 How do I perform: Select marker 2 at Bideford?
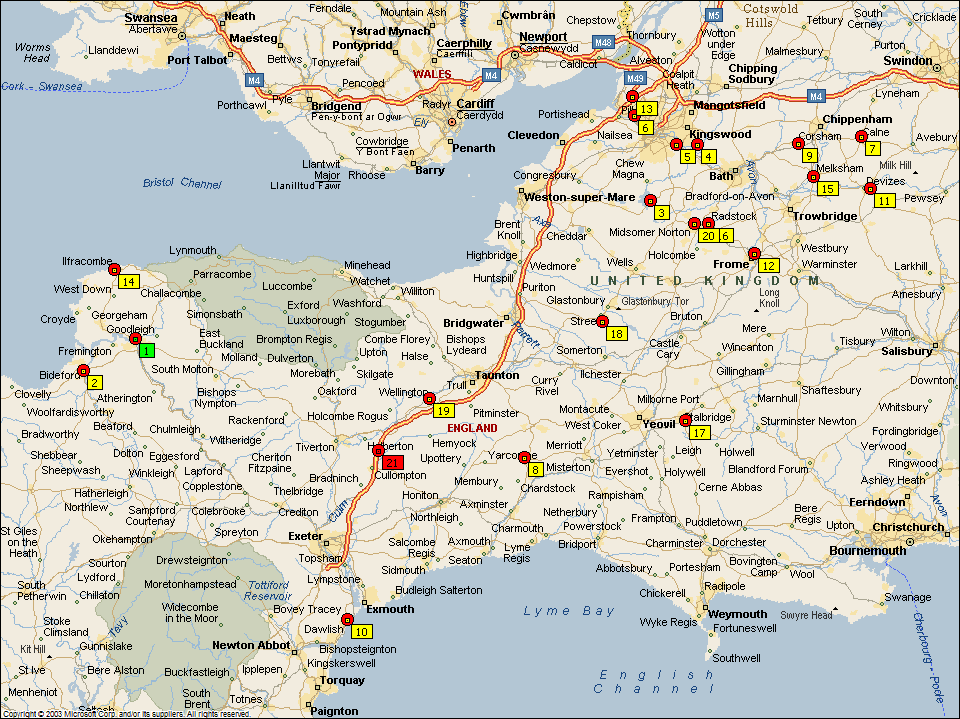pyautogui.click(x=95, y=382)
